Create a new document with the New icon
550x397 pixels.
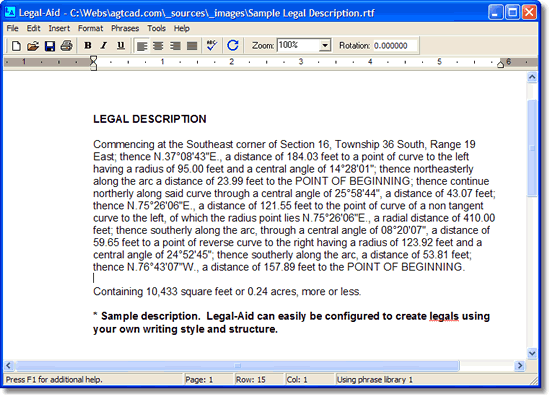[x=16, y=46]
